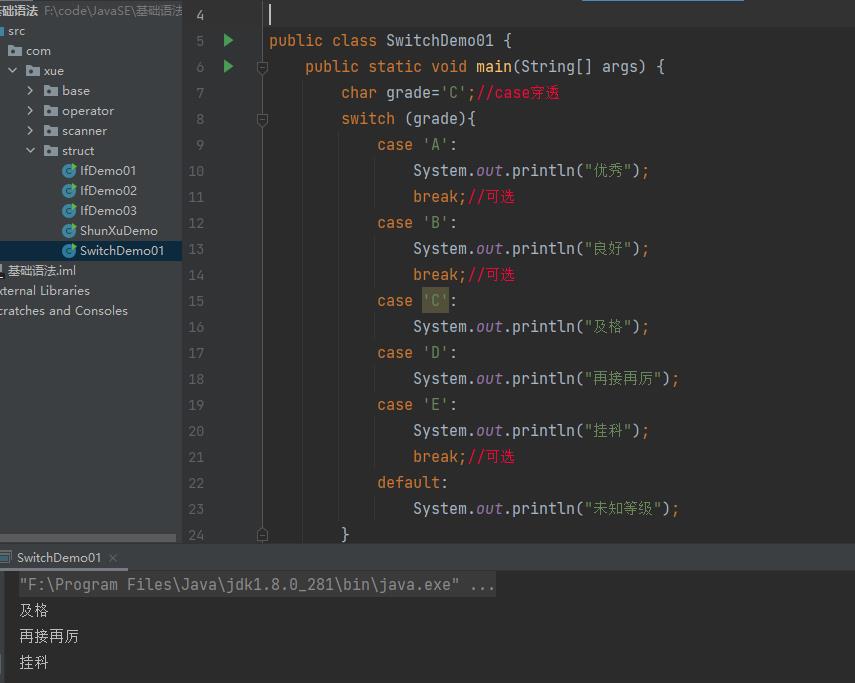The width and height of the screenshot is (855, 683).
Task: Click the com package folder icon
Action: [15, 51]
